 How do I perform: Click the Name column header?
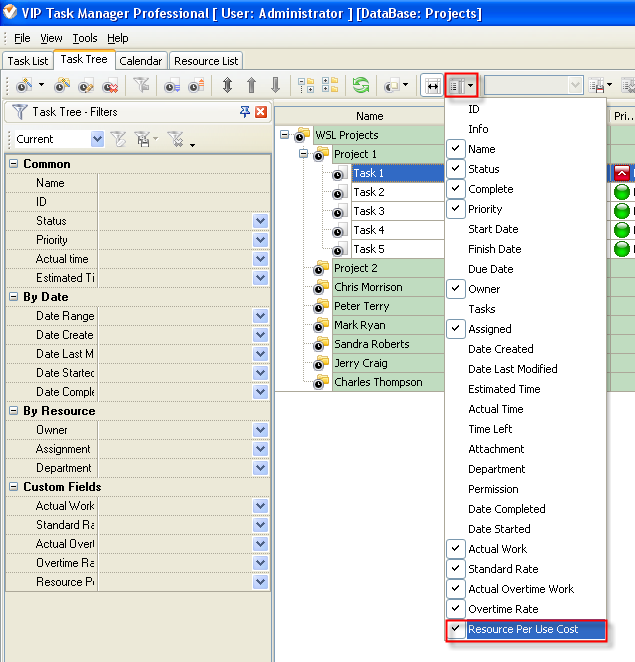pos(369,116)
